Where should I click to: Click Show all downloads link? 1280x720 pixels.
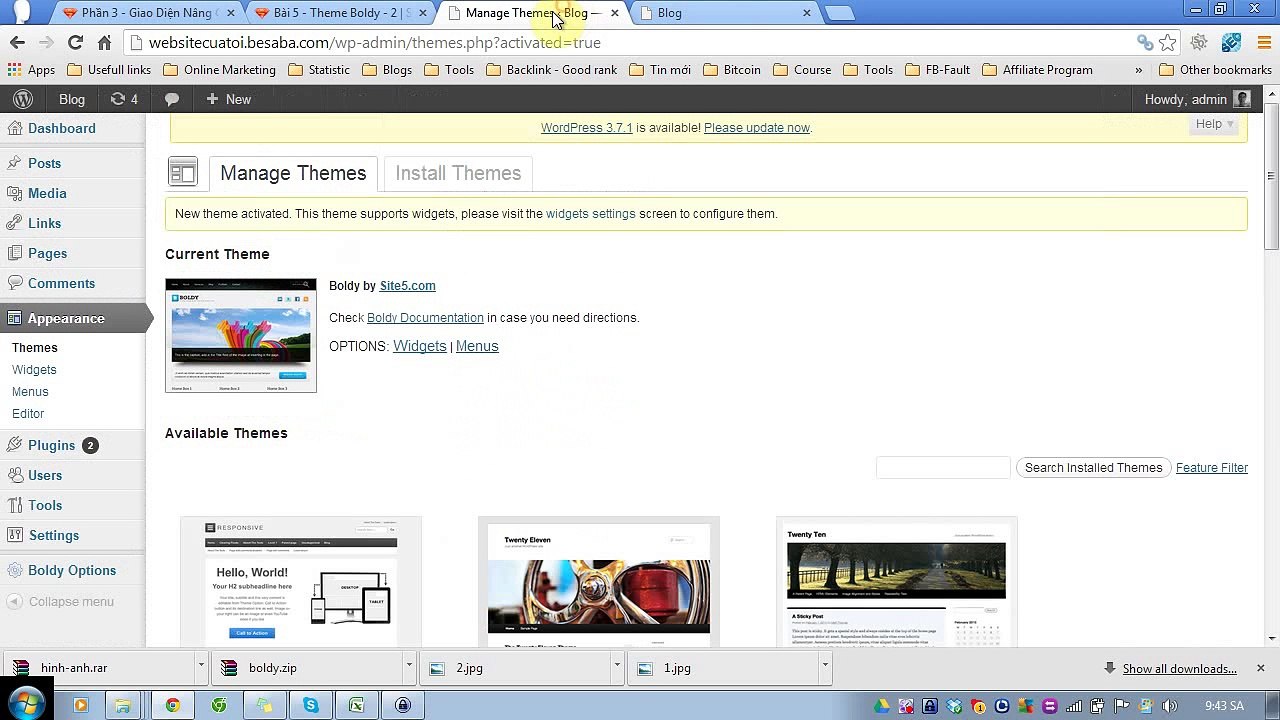point(1179,669)
